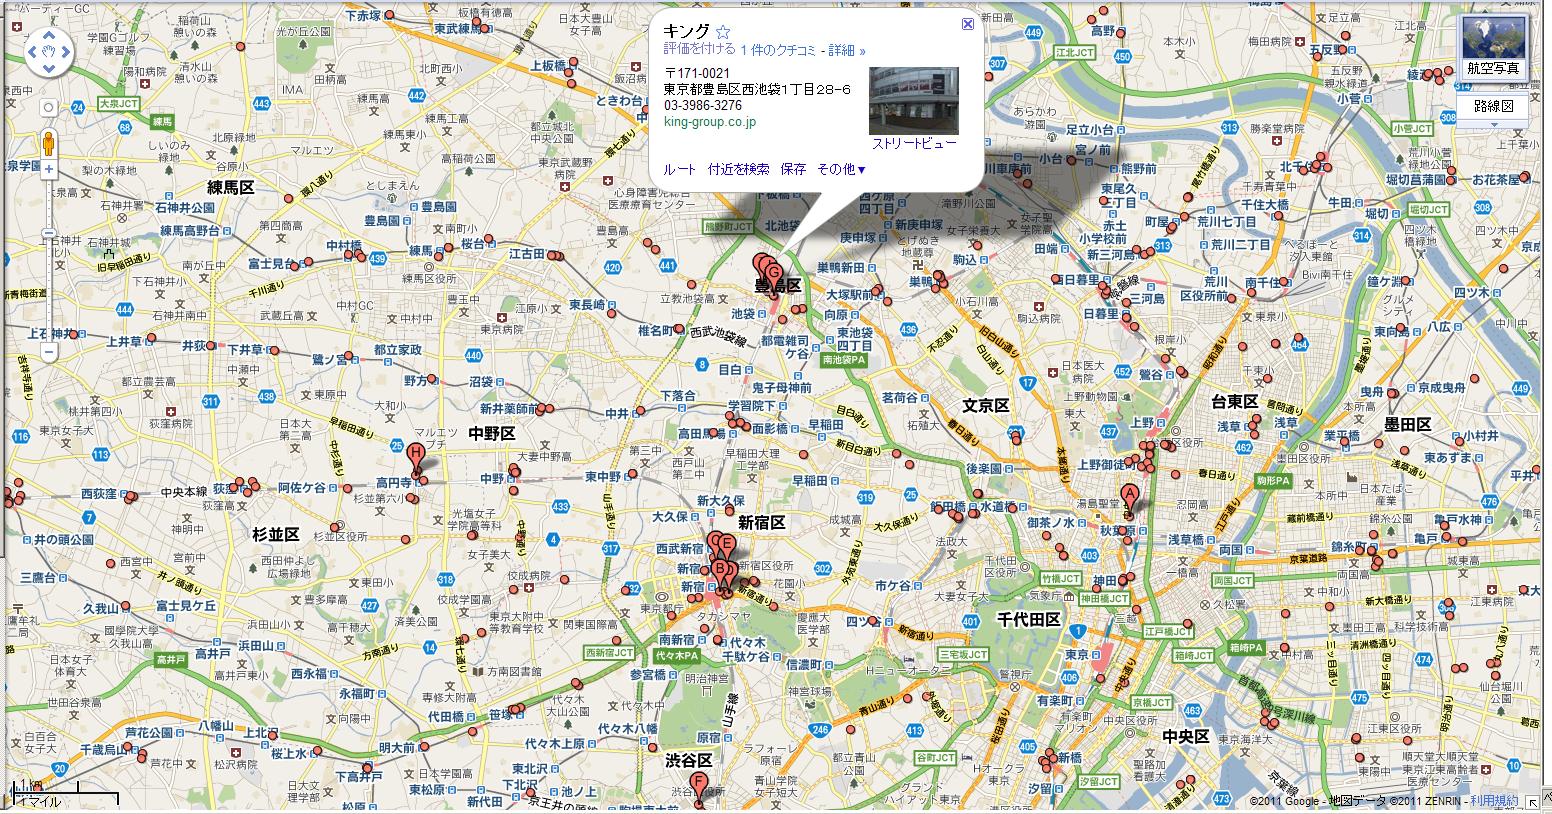The image size is (1552, 814).
Task: Click the 保存 save link
Action: tap(793, 169)
